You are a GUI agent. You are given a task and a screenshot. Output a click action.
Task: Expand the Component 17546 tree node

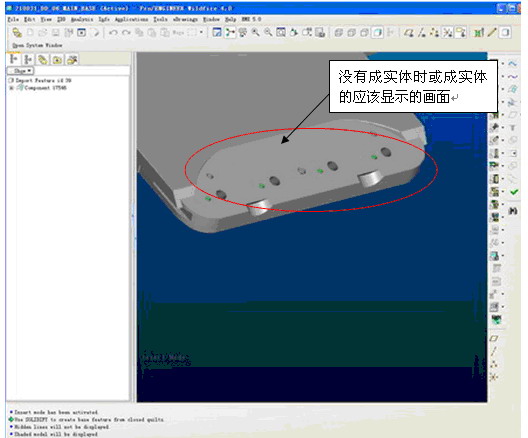(x=12, y=88)
